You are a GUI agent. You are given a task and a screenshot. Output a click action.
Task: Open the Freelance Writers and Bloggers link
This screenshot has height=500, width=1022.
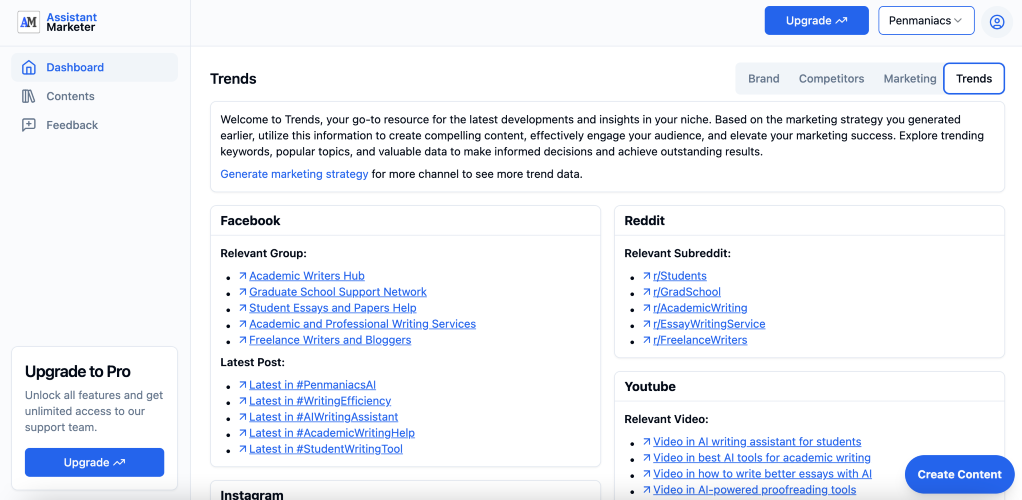330,340
